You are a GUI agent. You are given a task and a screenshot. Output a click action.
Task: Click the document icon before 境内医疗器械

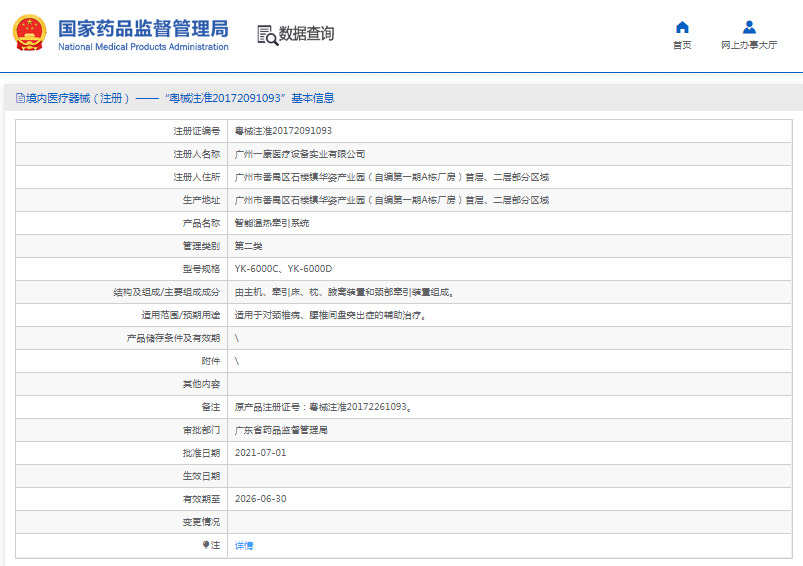[20, 98]
